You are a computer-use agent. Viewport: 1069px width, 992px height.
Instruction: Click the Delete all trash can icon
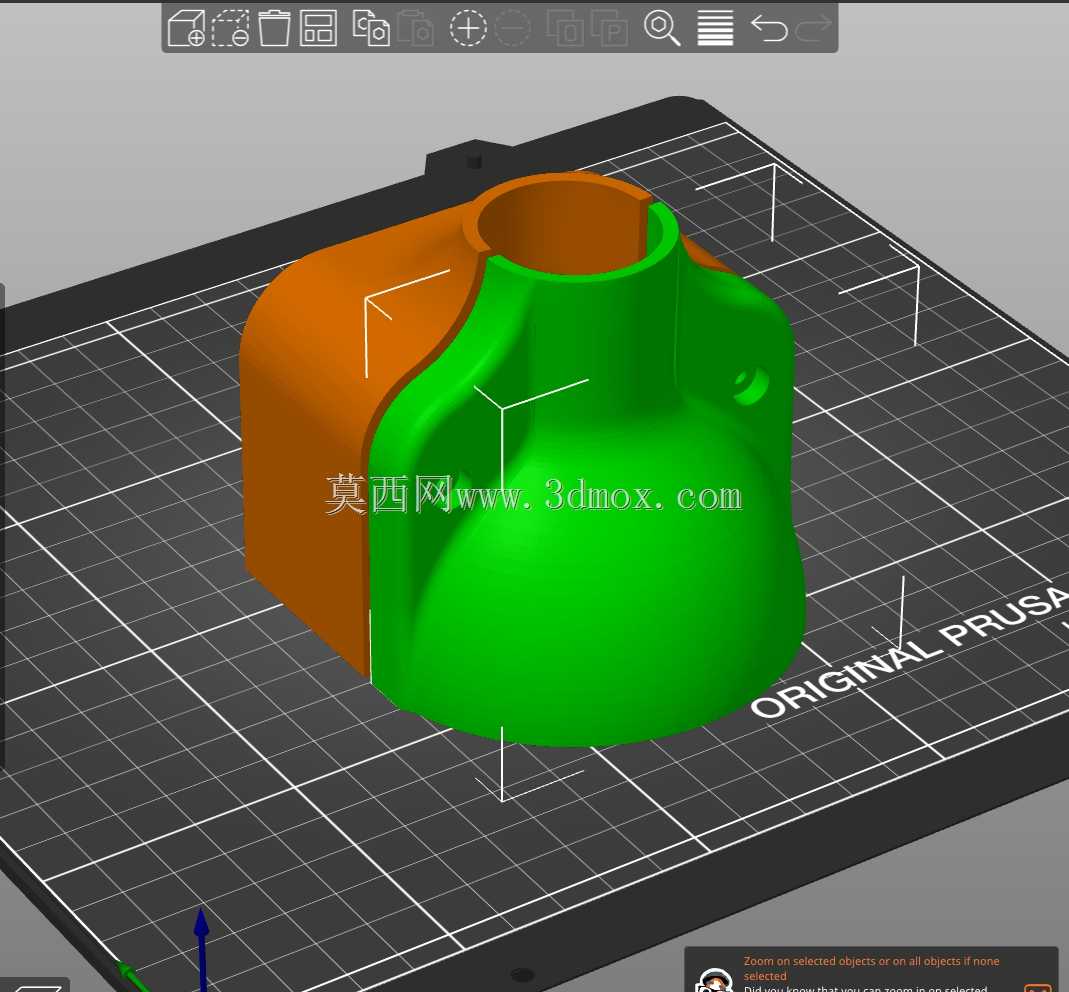pos(274,29)
